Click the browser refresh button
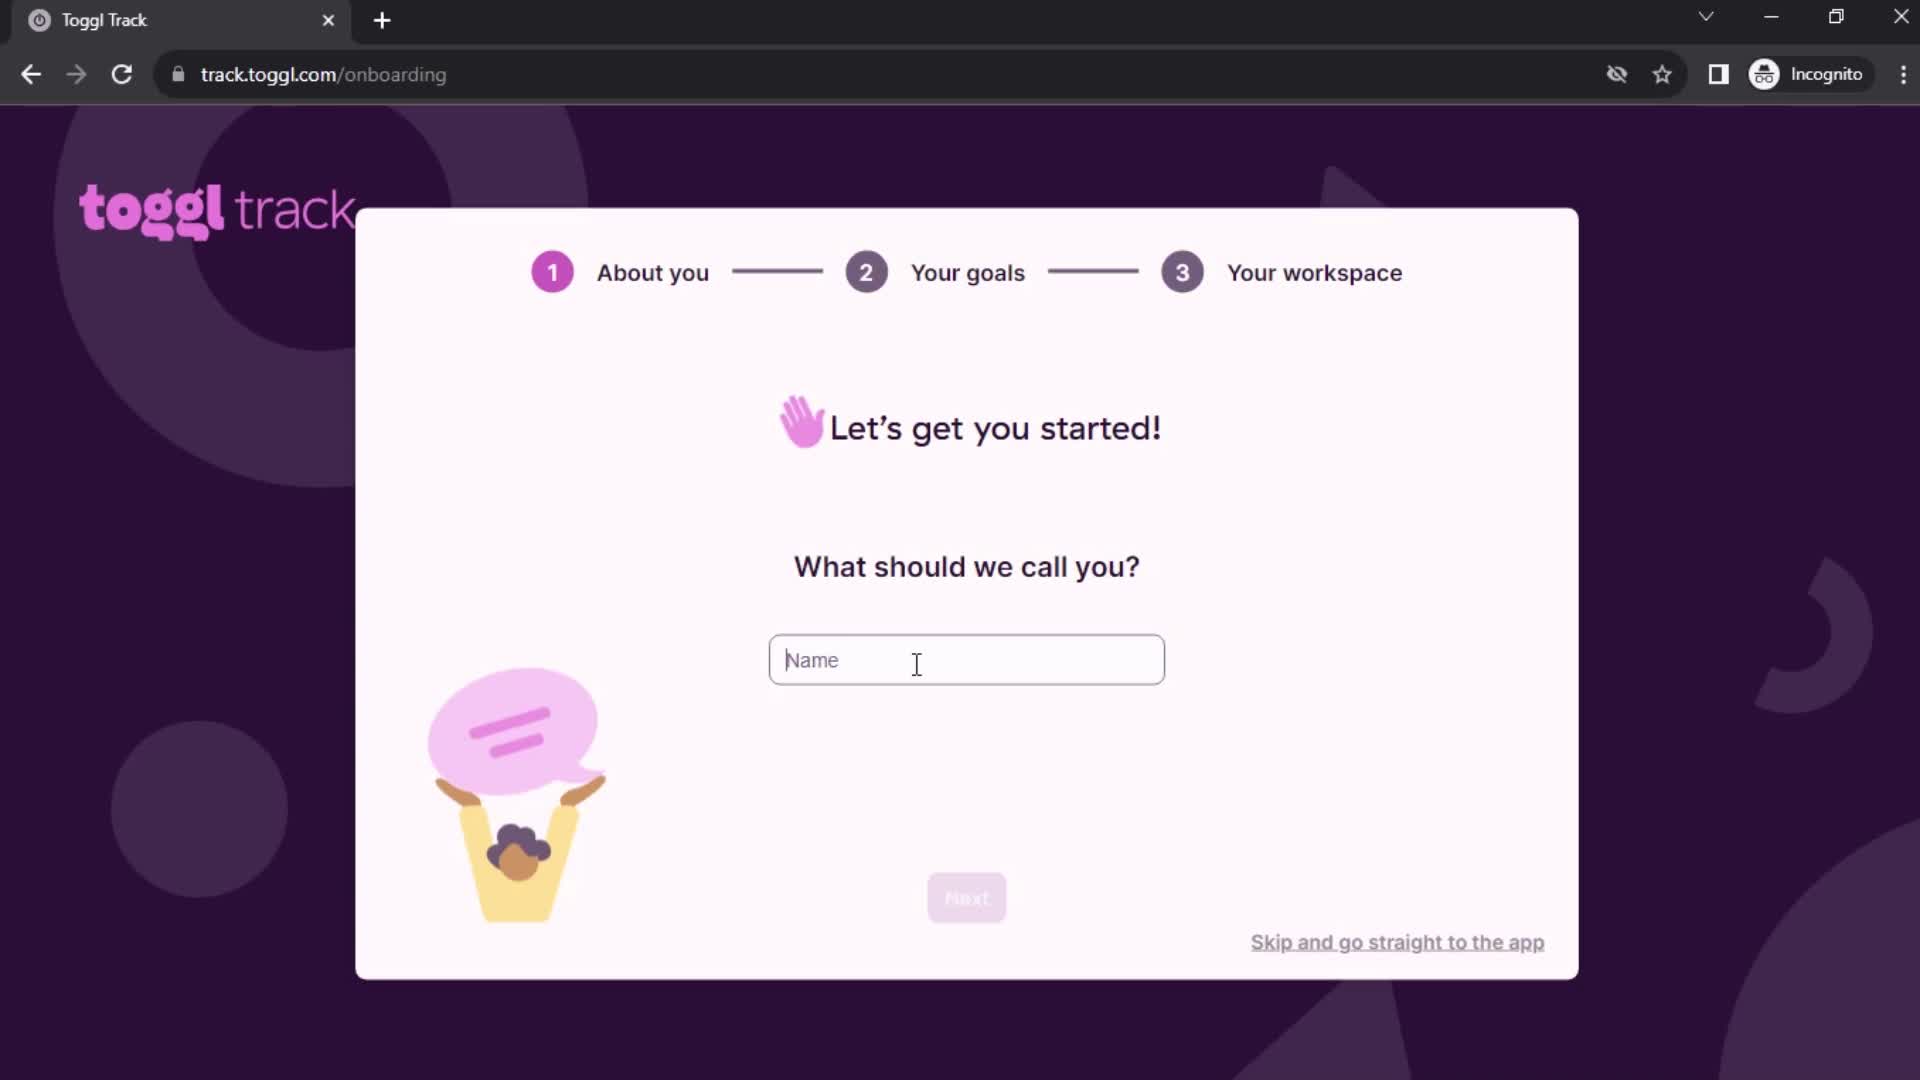This screenshot has width=1920, height=1080. 120,74
